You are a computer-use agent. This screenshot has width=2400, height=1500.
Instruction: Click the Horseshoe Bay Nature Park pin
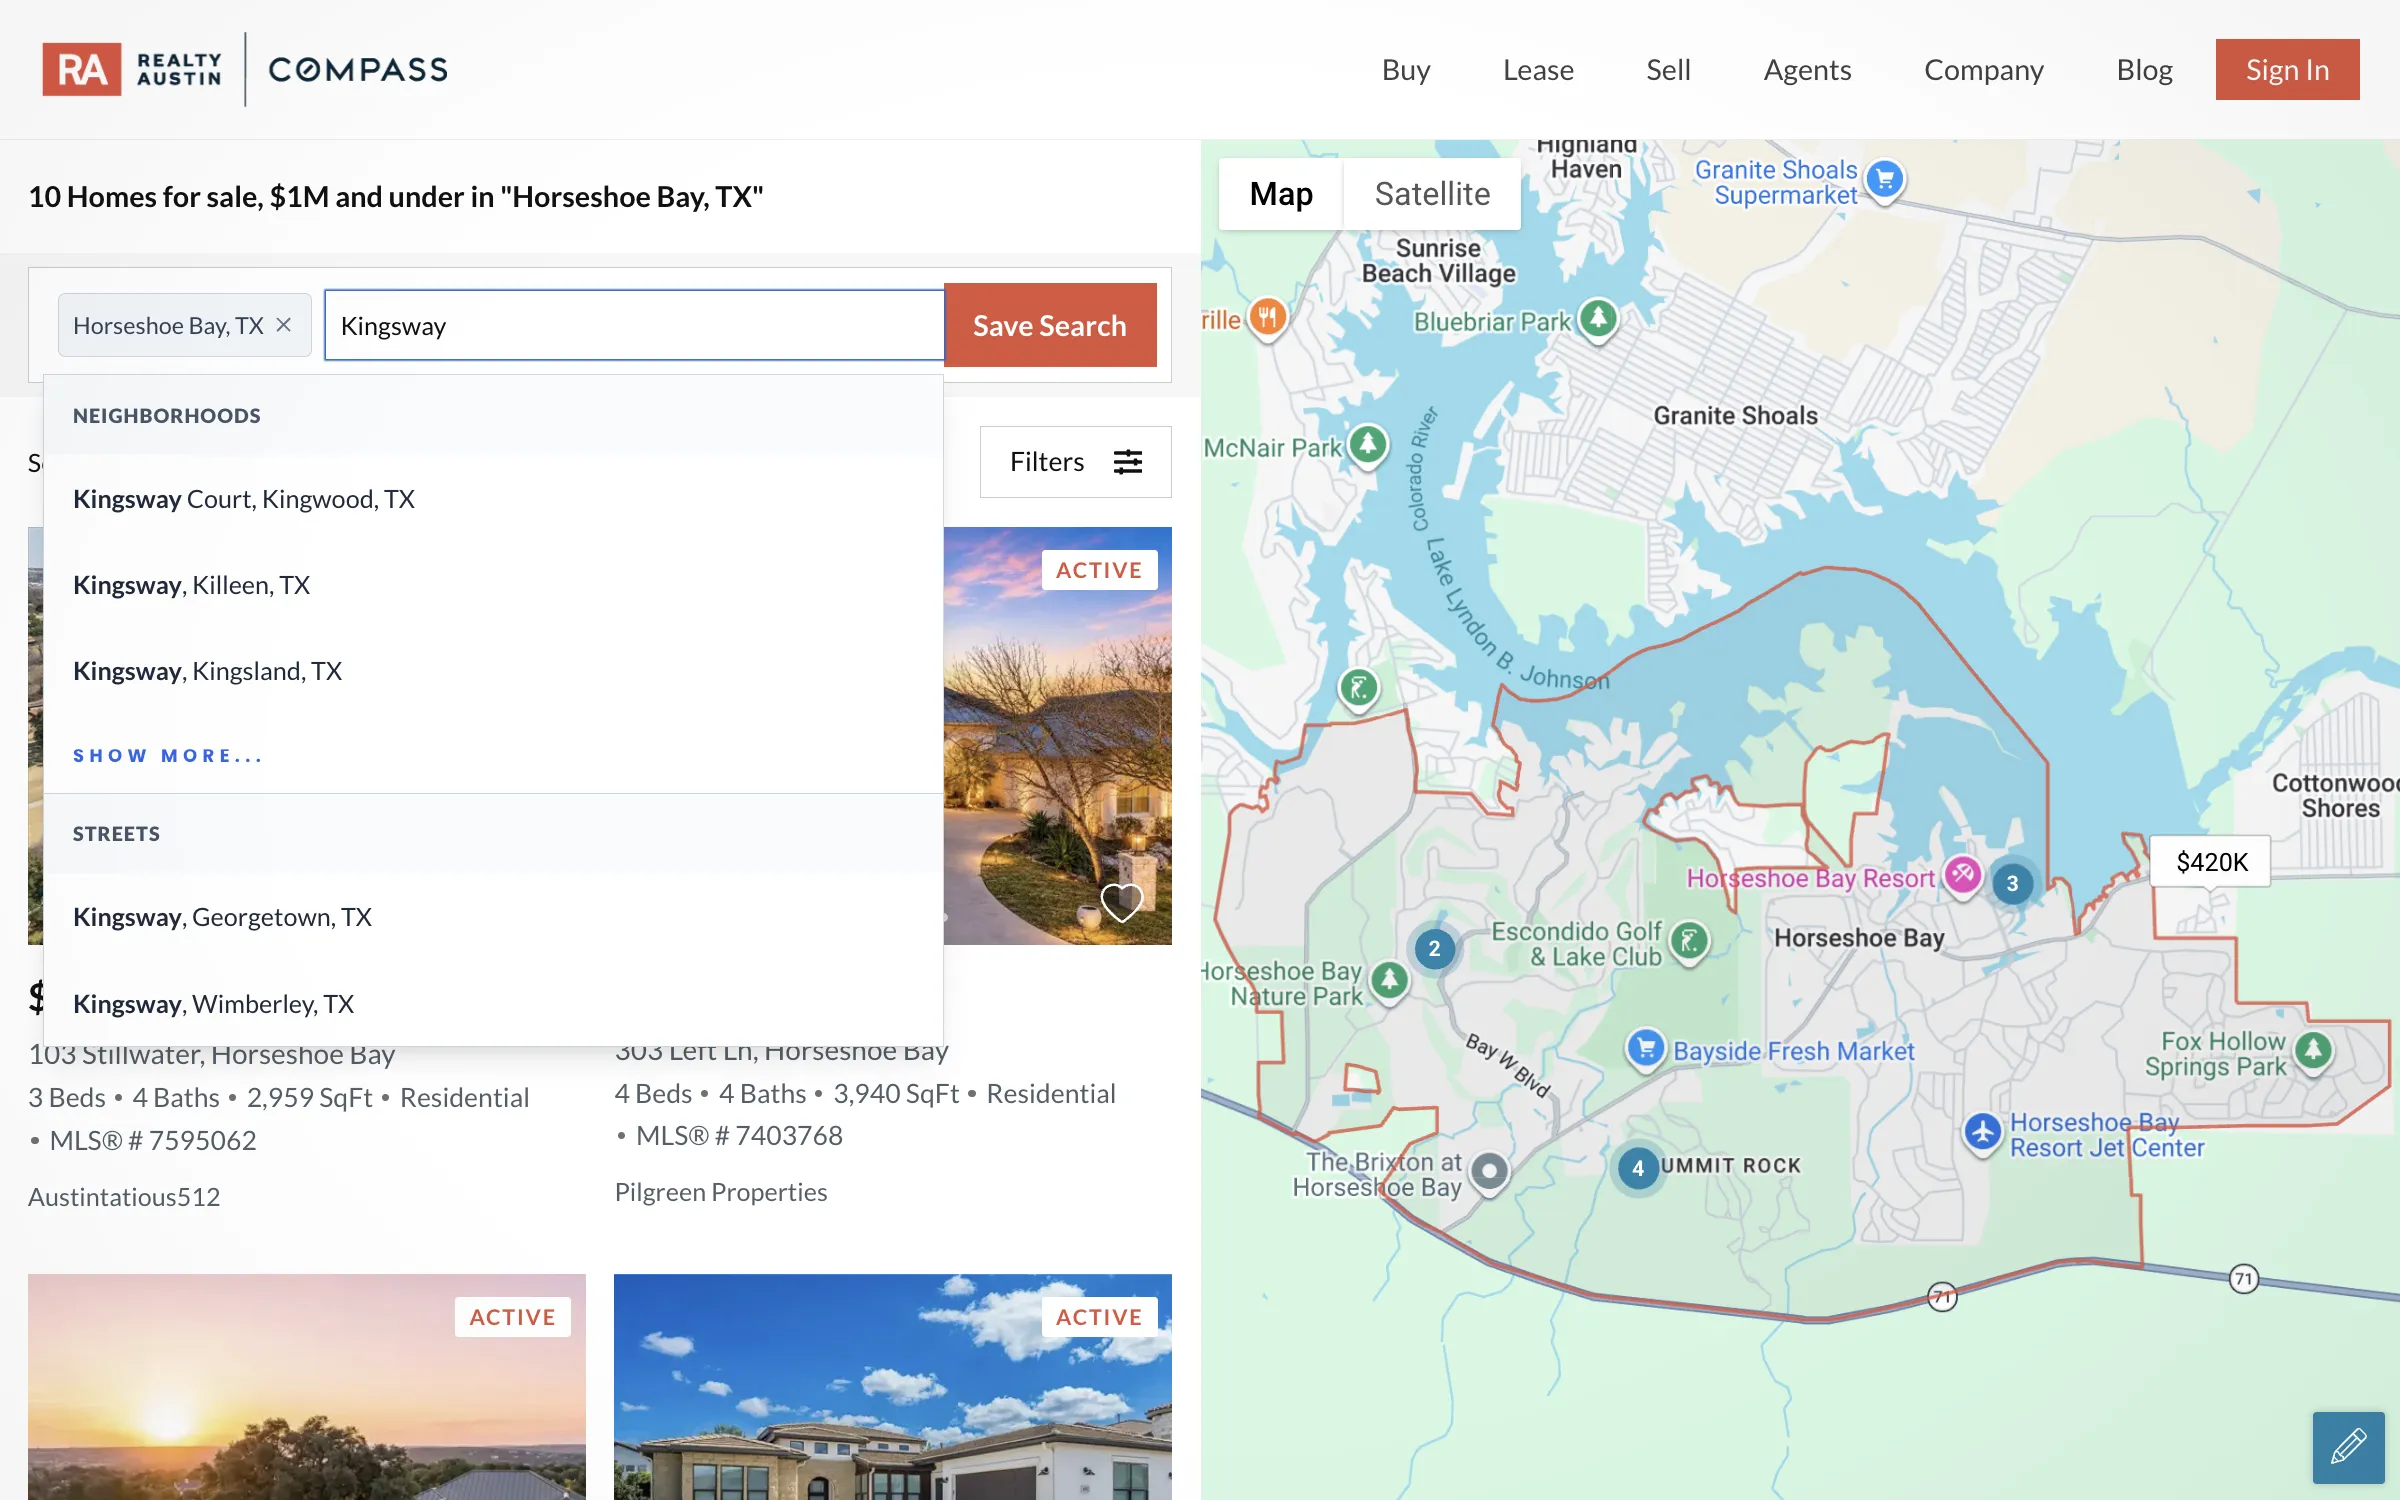point(1389,981)
